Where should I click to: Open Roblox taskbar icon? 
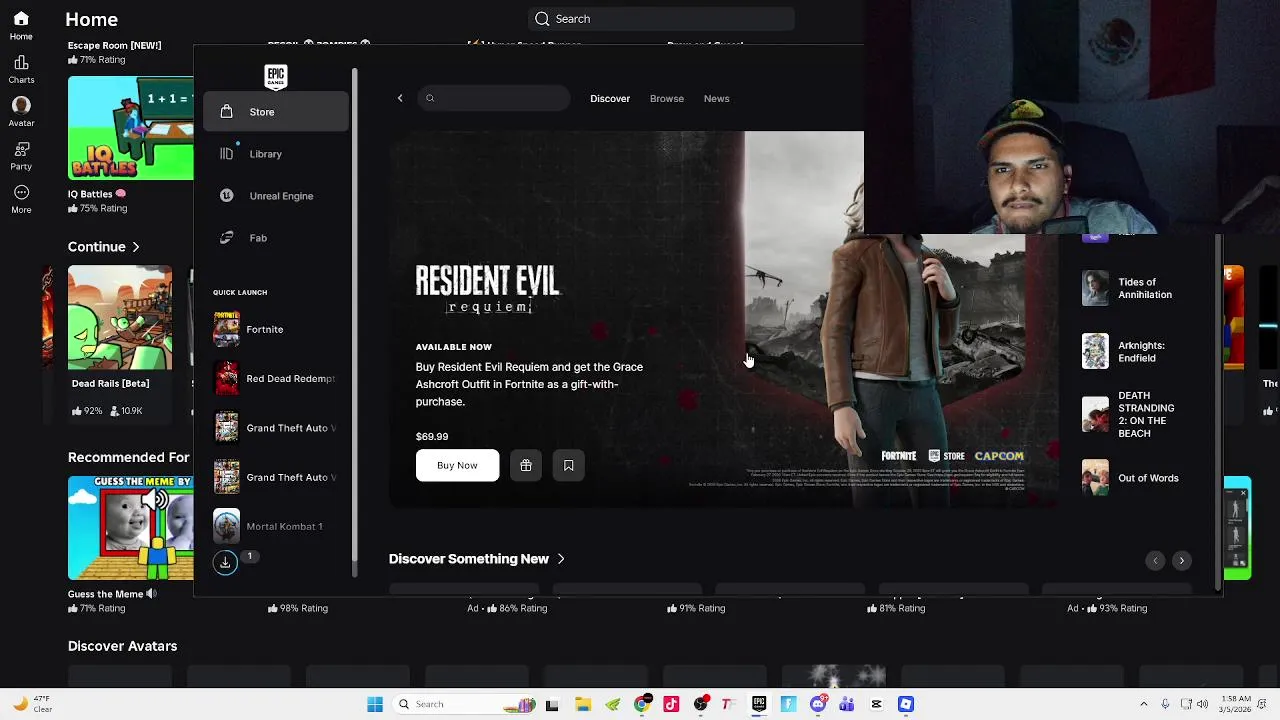pos(906,704)
